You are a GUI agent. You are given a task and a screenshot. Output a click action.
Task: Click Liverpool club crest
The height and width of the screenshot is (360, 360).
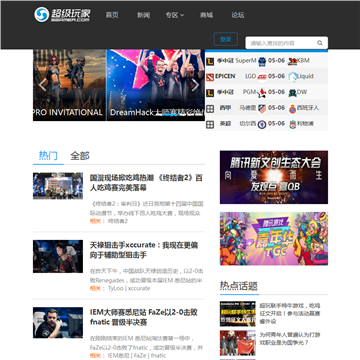point(293,124)
